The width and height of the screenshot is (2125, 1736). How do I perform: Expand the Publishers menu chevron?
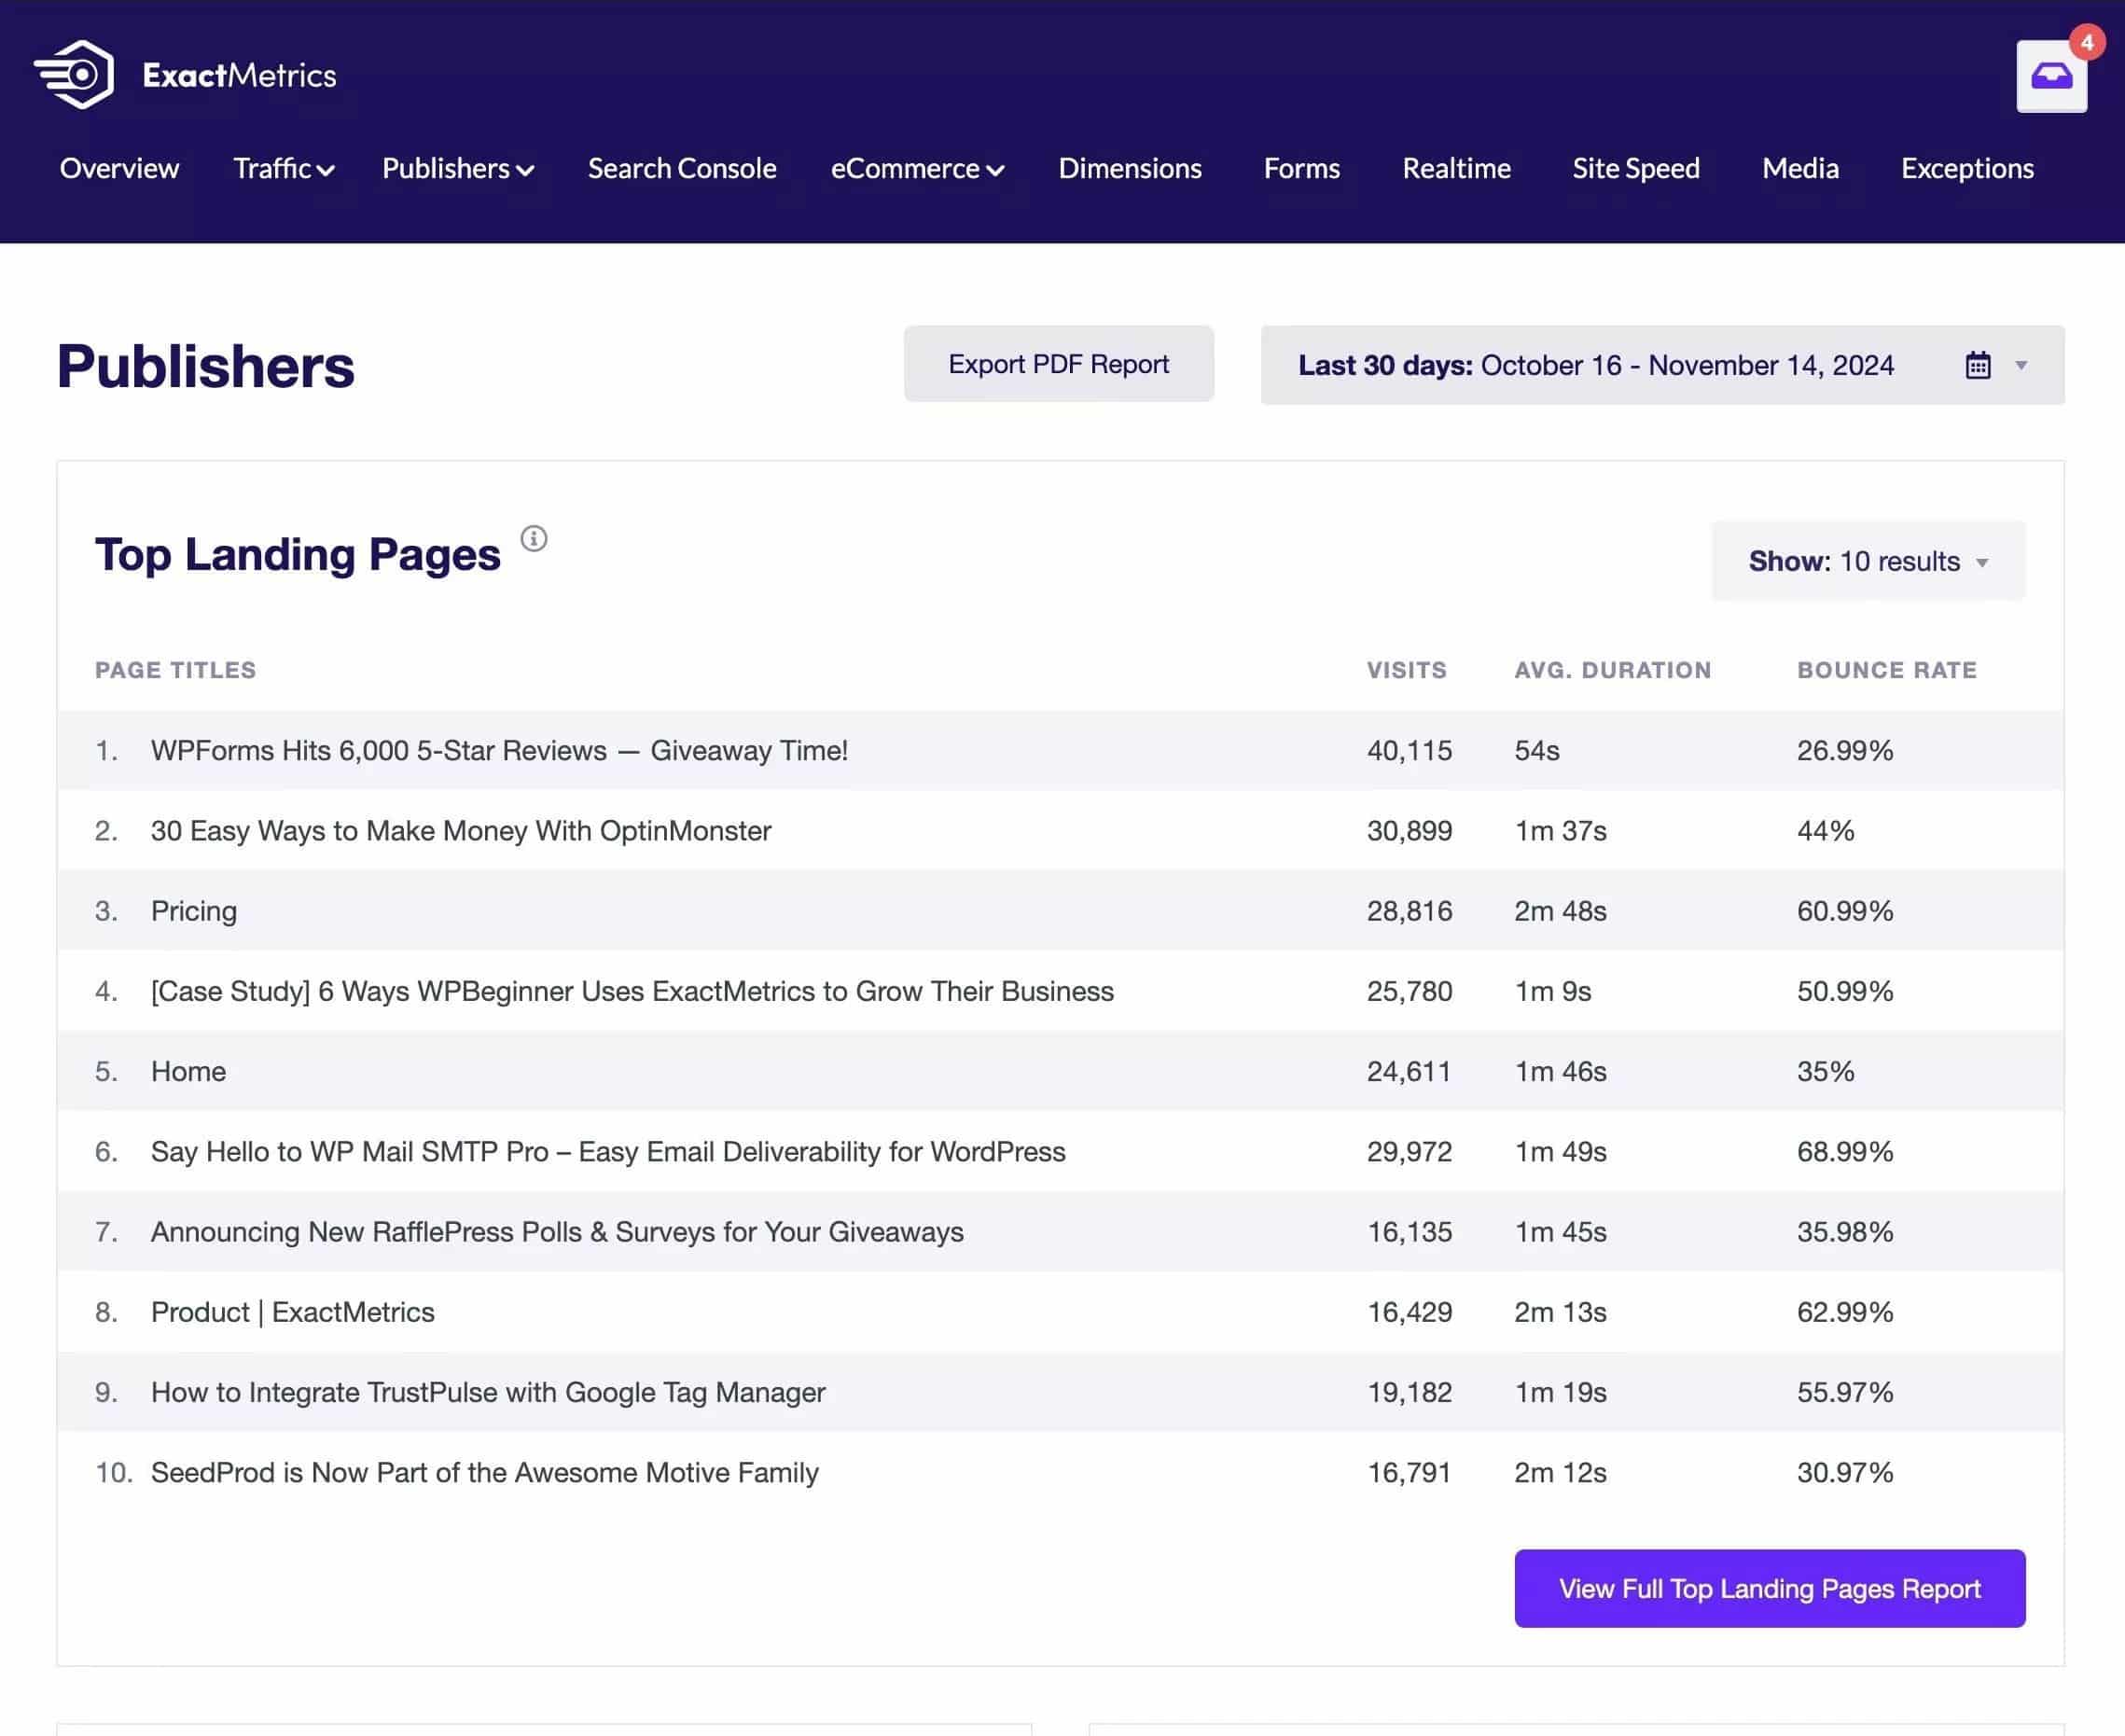pyautogui.click(x=525, y=171)
